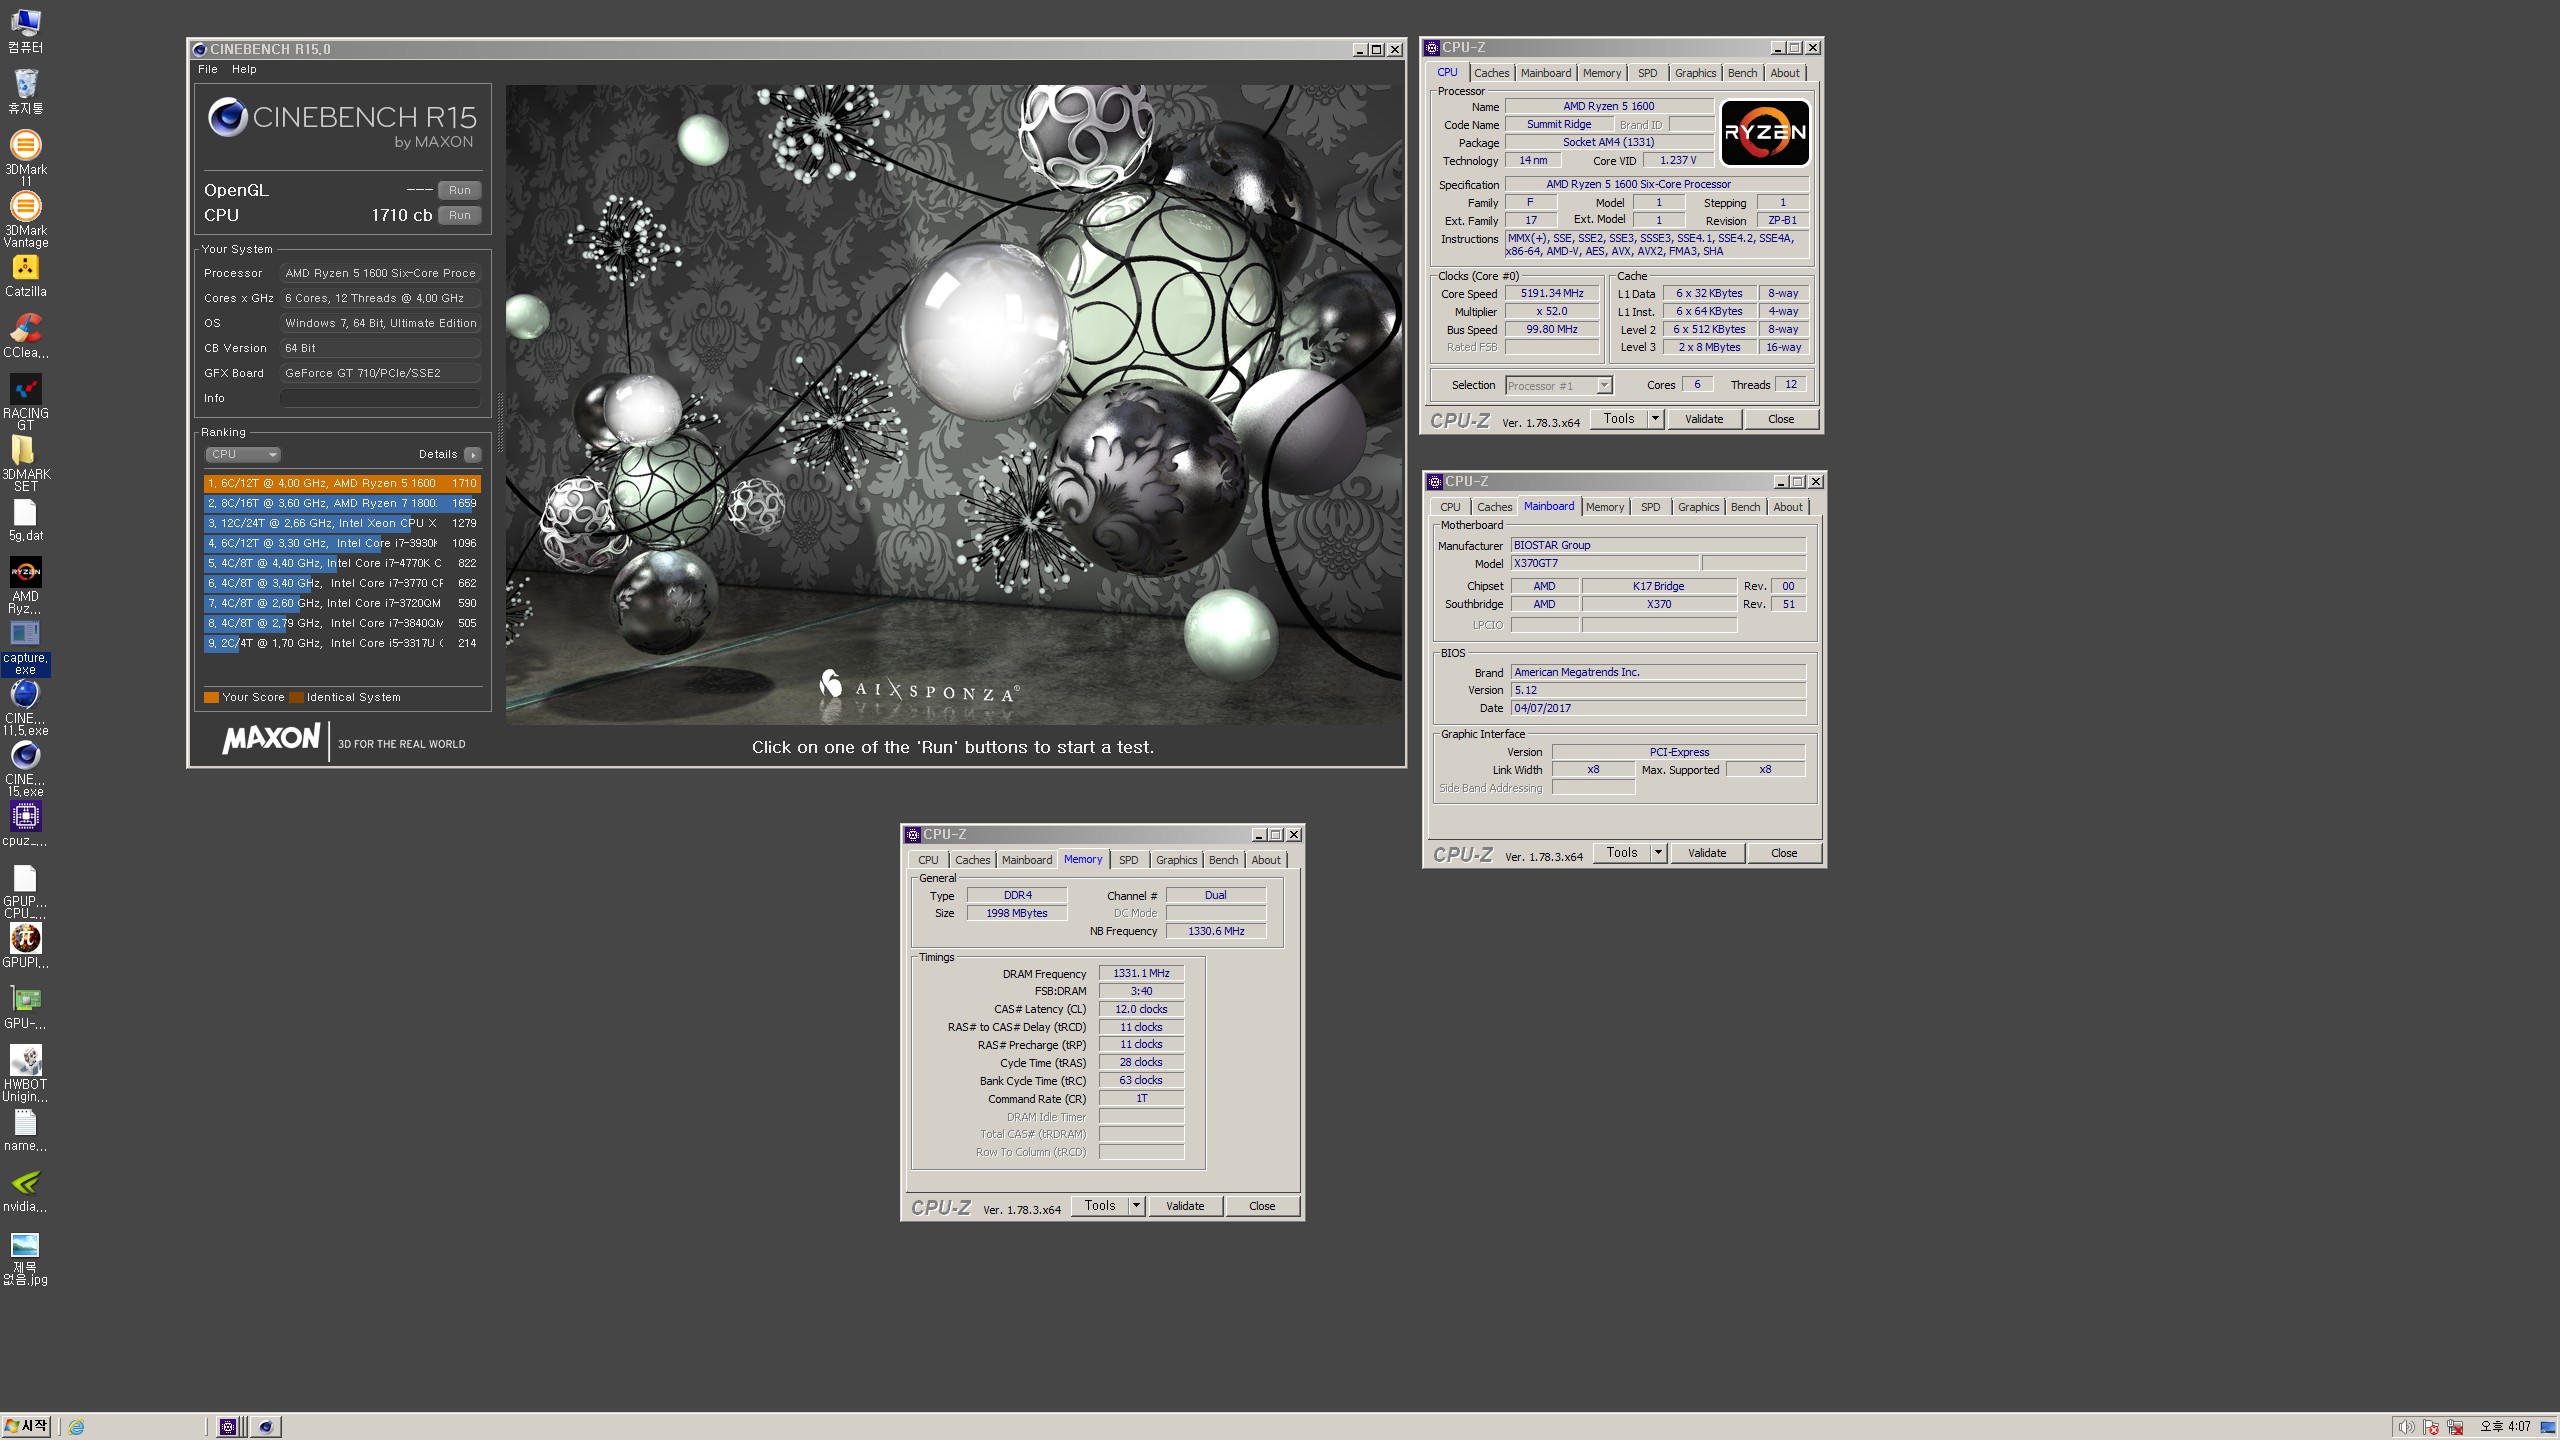Image resolution: width=2560 pixels, height=1440 pixels.
Task: Select the CCleaner desktop icon
Action: pos(25,337)
